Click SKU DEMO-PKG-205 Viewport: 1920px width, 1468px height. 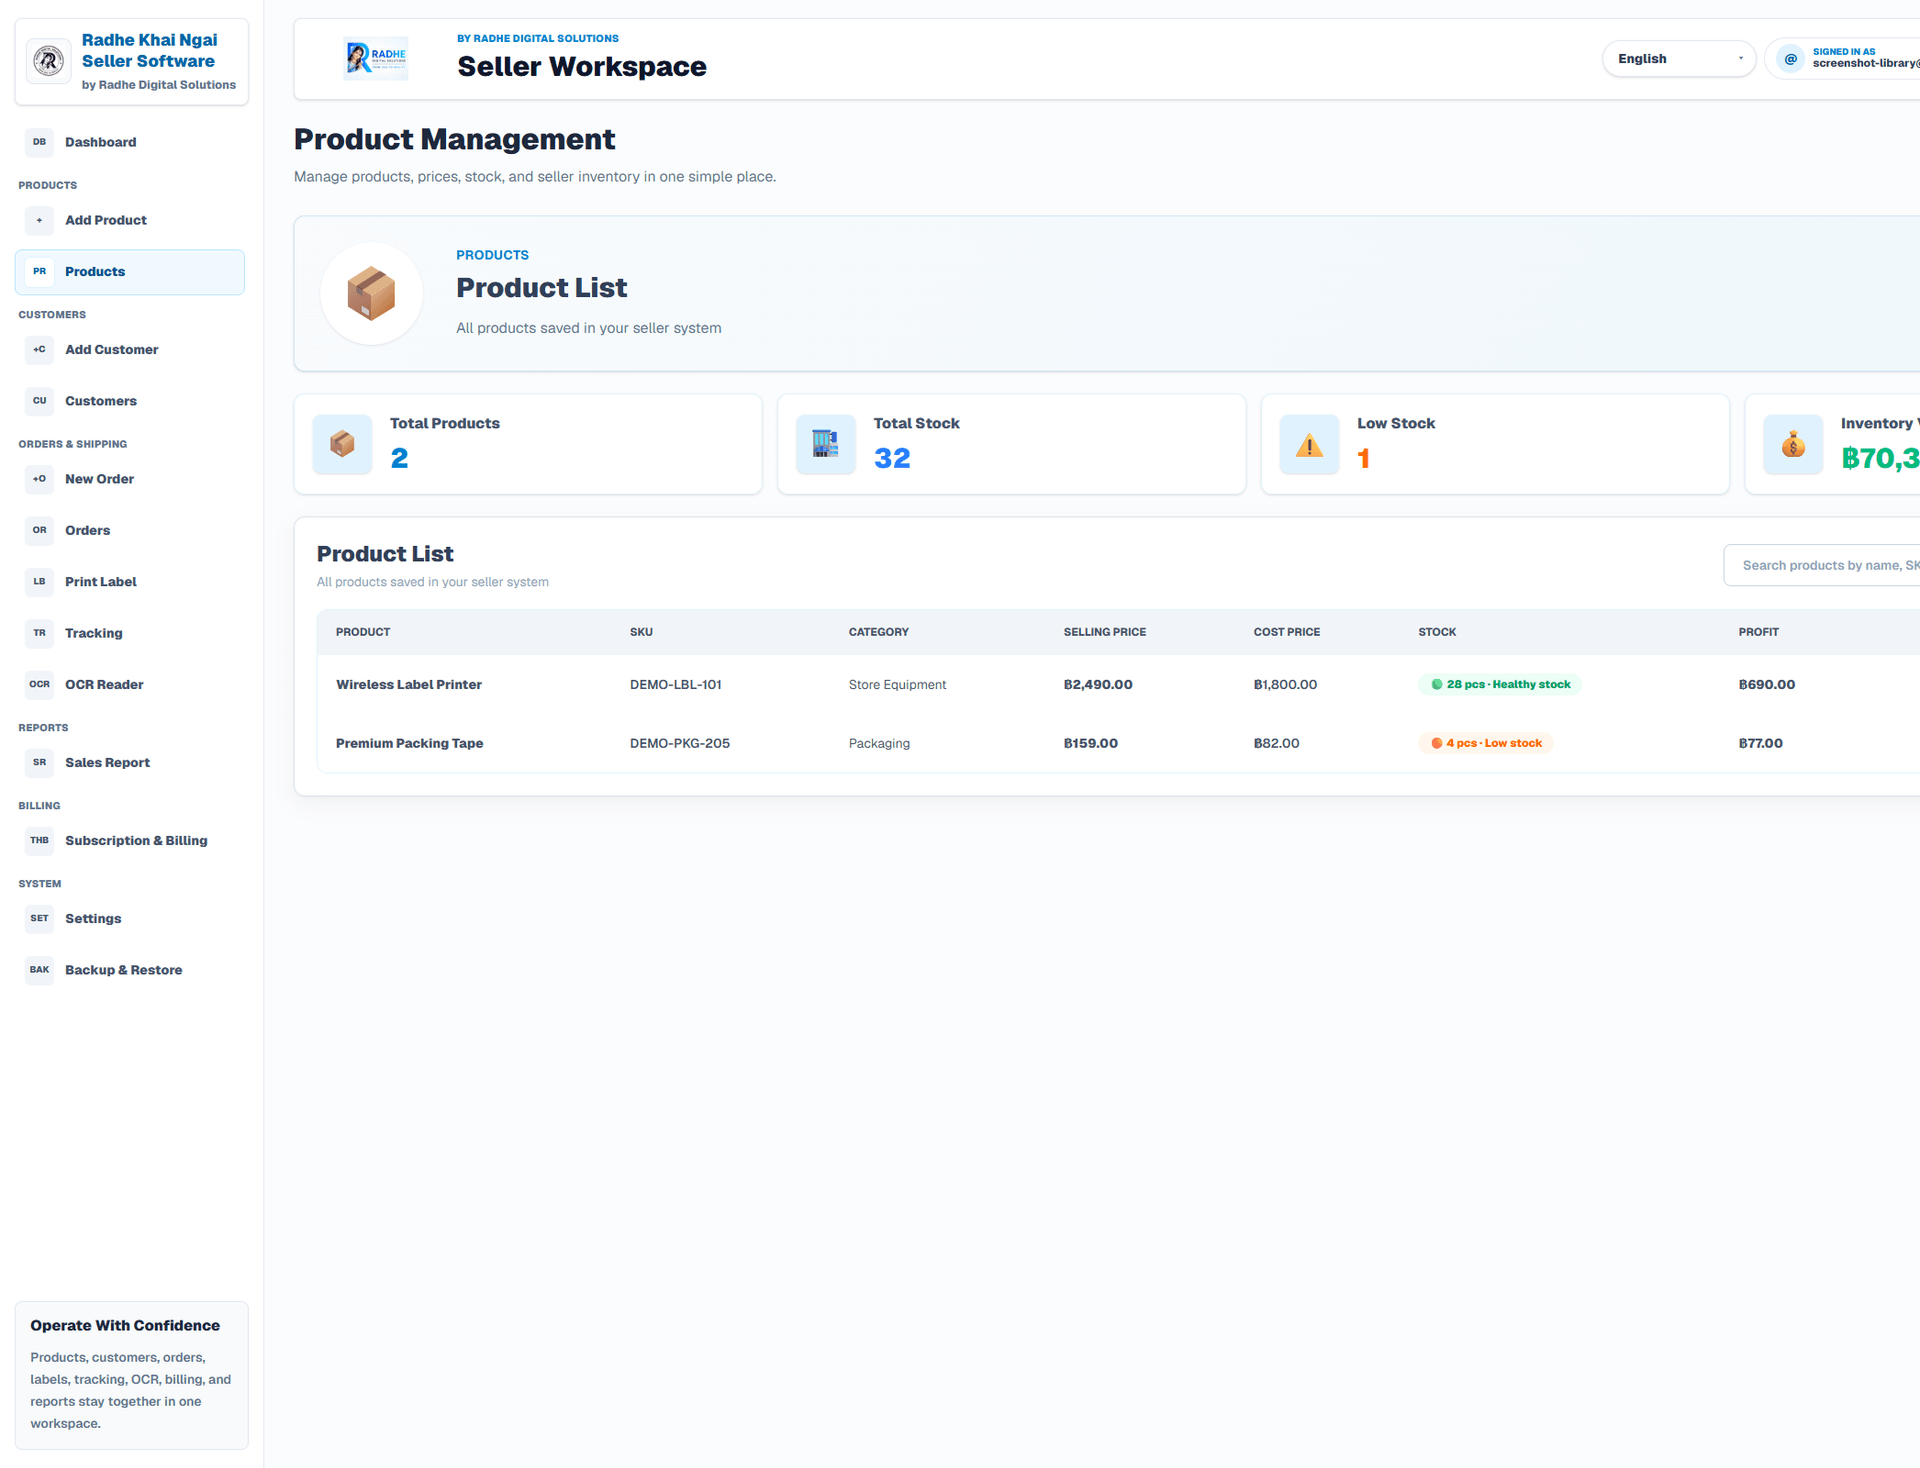pos(680,743)
